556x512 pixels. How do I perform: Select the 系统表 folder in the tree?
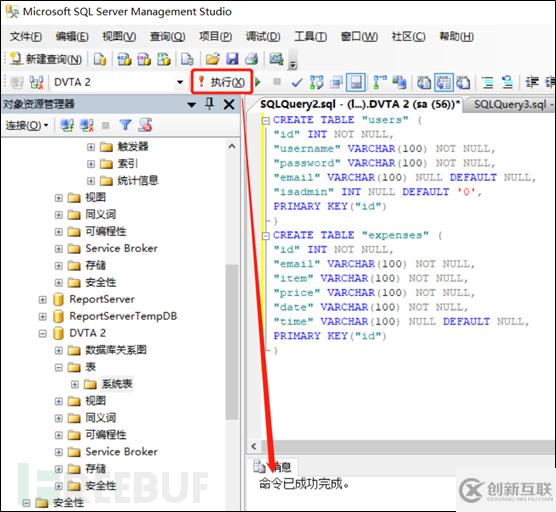[117, 384]
